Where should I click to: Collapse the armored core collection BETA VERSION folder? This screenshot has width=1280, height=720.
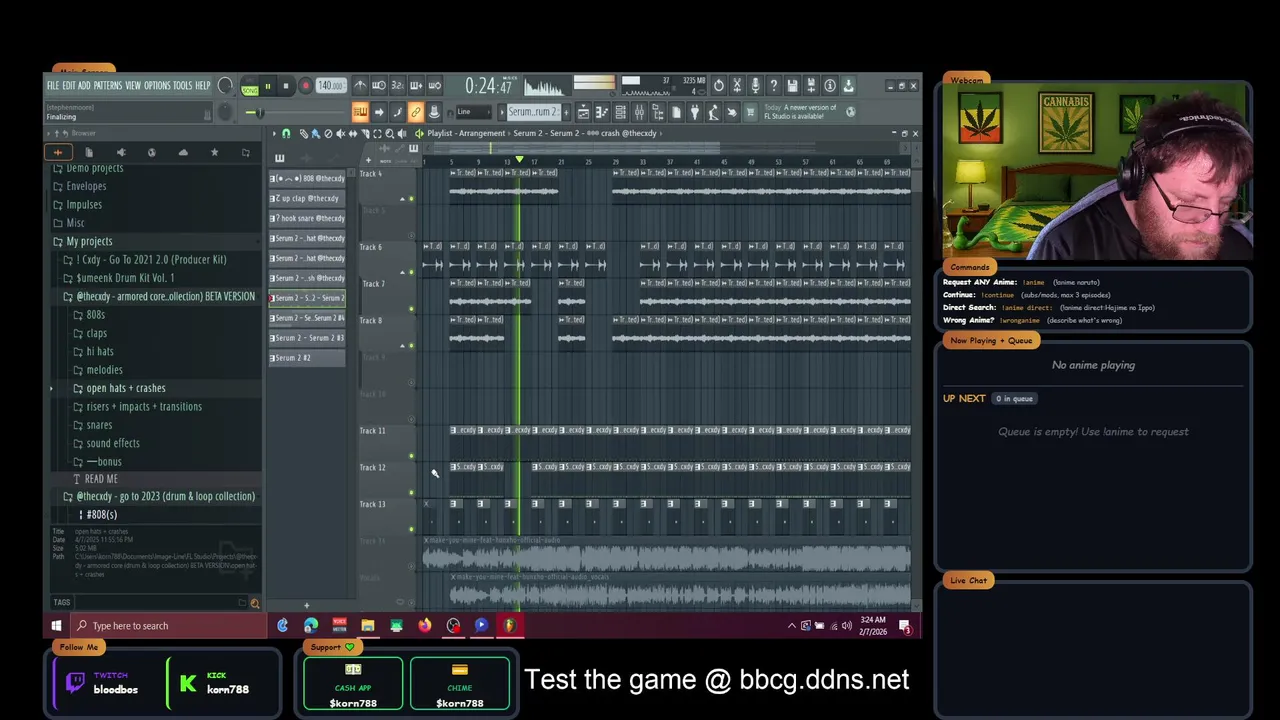[165, 296]
